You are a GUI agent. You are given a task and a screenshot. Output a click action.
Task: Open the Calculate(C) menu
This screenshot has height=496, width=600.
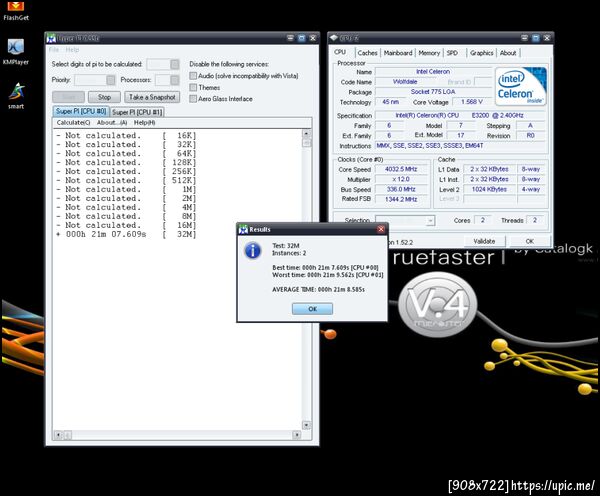click(x=73, y=122)
